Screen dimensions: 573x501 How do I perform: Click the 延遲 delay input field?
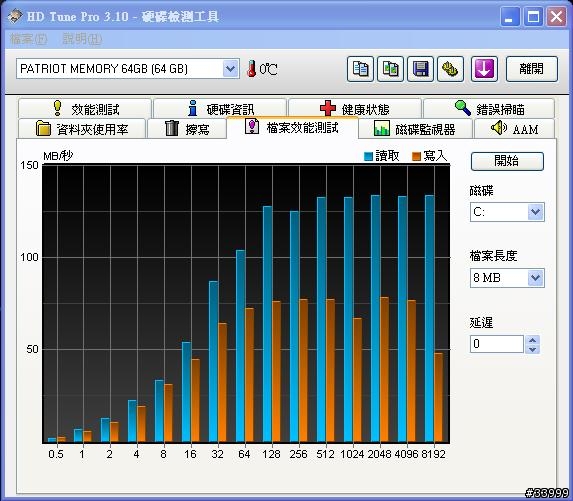point(497,344)
